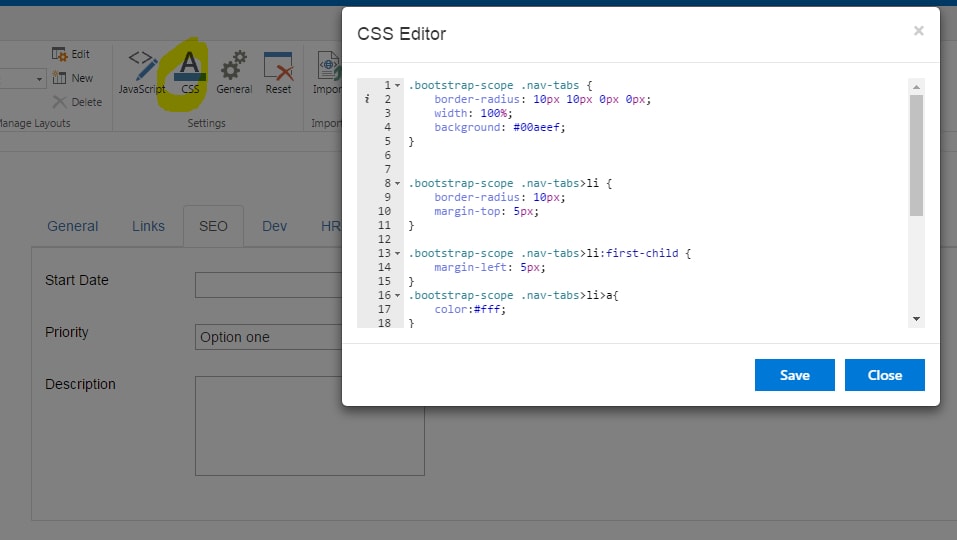957x540 pixels.
Task: Click the '#00aeef' background value
Action: [536, 128]
